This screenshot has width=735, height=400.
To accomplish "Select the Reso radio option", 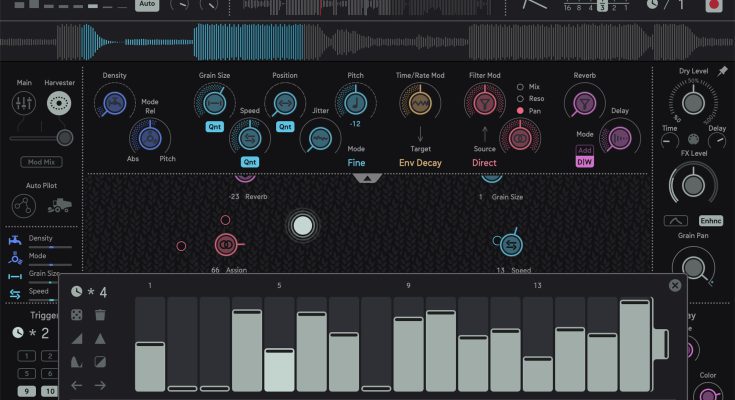I will 521,99.
